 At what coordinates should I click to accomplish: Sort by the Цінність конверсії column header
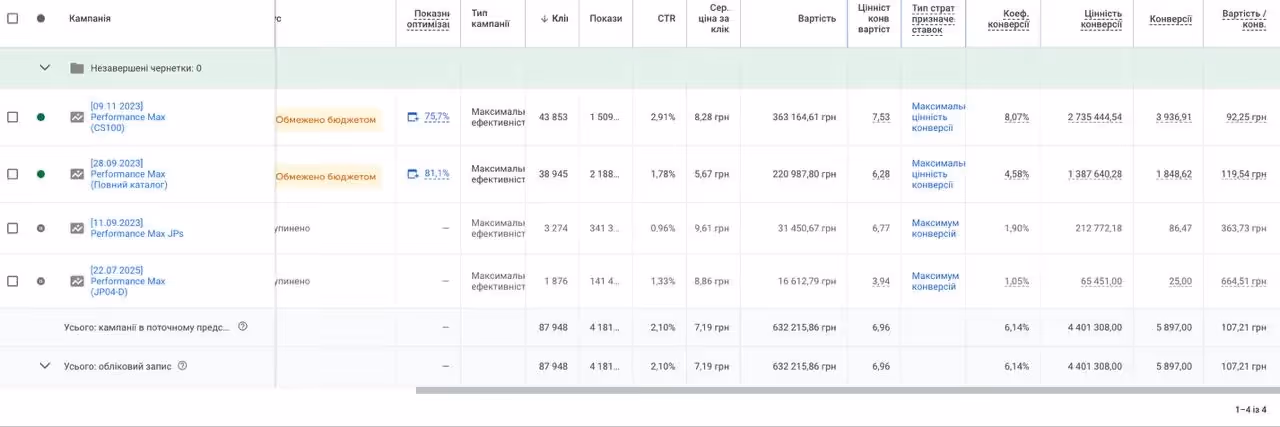coord(1101,18)
